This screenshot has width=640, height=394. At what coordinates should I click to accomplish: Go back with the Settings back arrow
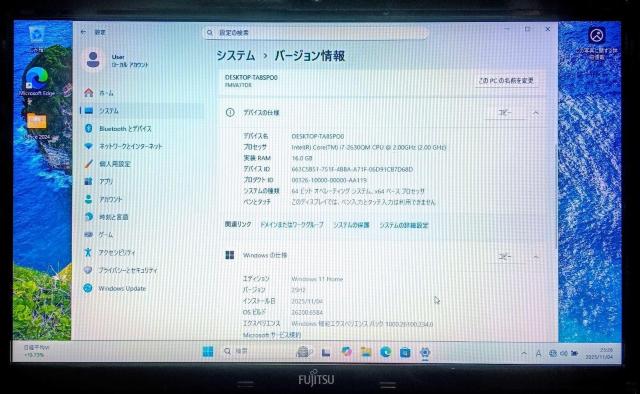83,32
